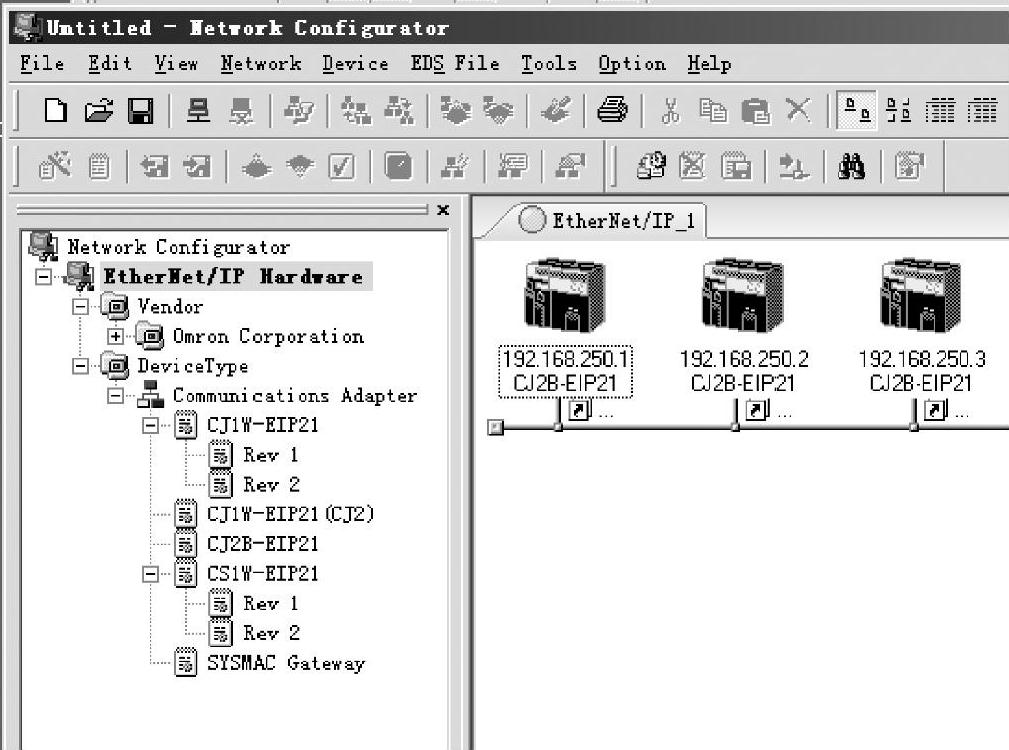
Task: Collapse the Vendor tree node
Action: coord(80,306)
